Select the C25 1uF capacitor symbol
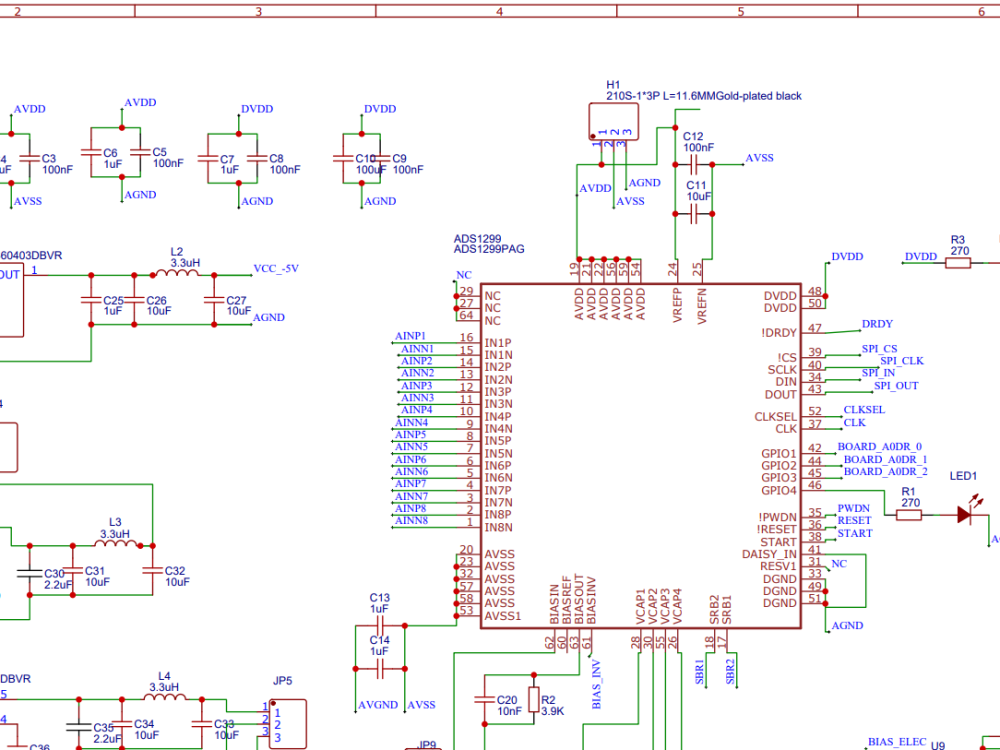The width and height of the screenshot is (1000, 750). click(91, 299)
